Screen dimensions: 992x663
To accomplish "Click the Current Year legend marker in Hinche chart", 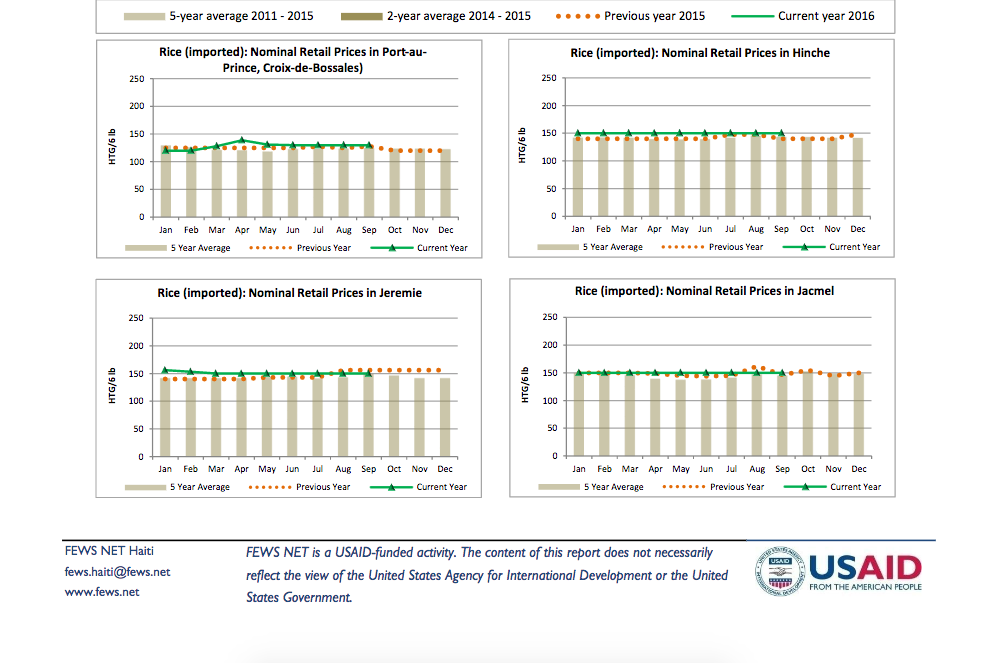I will 806,247.
